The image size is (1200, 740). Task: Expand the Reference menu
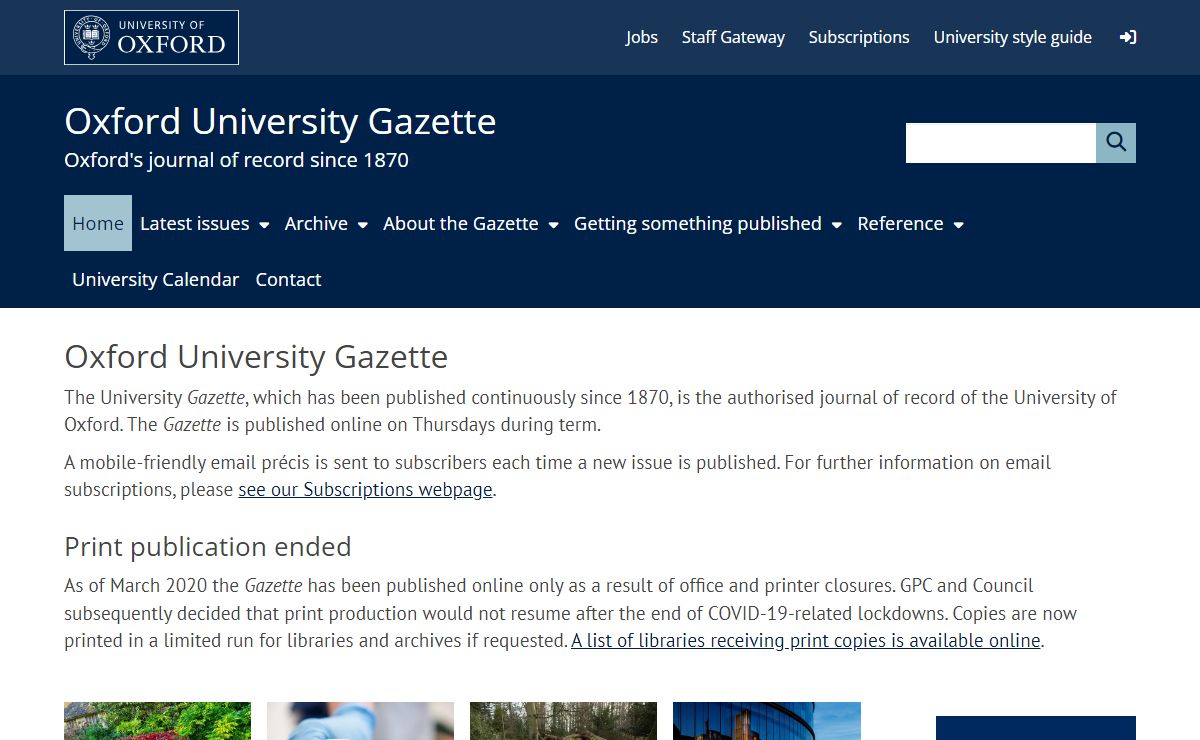click(x=910, y=224)
